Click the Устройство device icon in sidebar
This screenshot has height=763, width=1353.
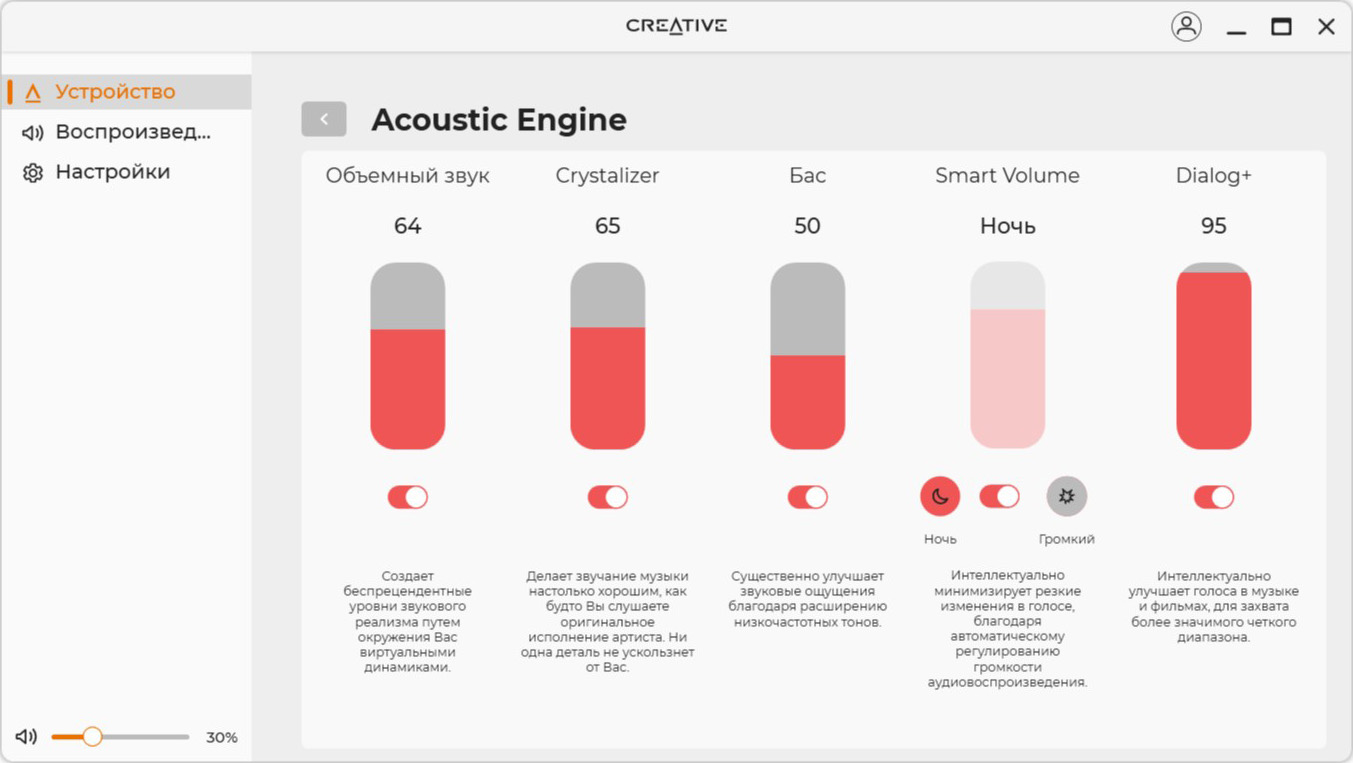point(33,93)
